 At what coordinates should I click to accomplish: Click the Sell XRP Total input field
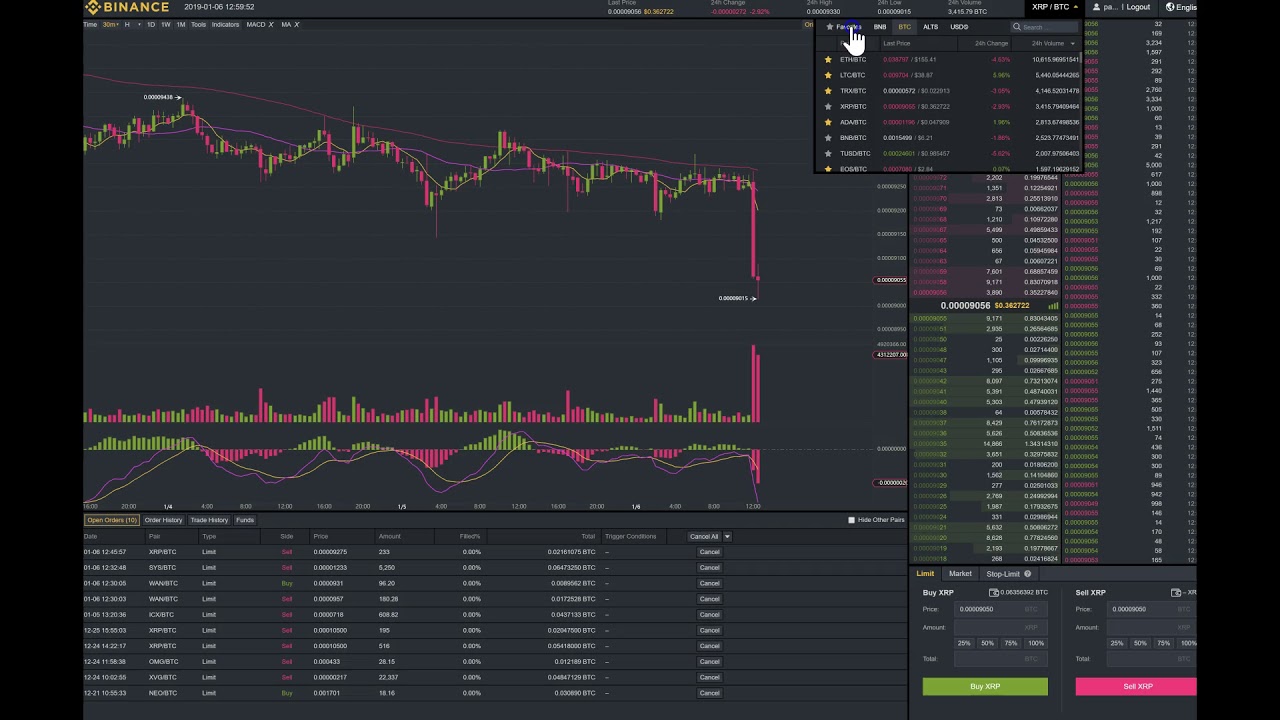tap(1150, 659)
